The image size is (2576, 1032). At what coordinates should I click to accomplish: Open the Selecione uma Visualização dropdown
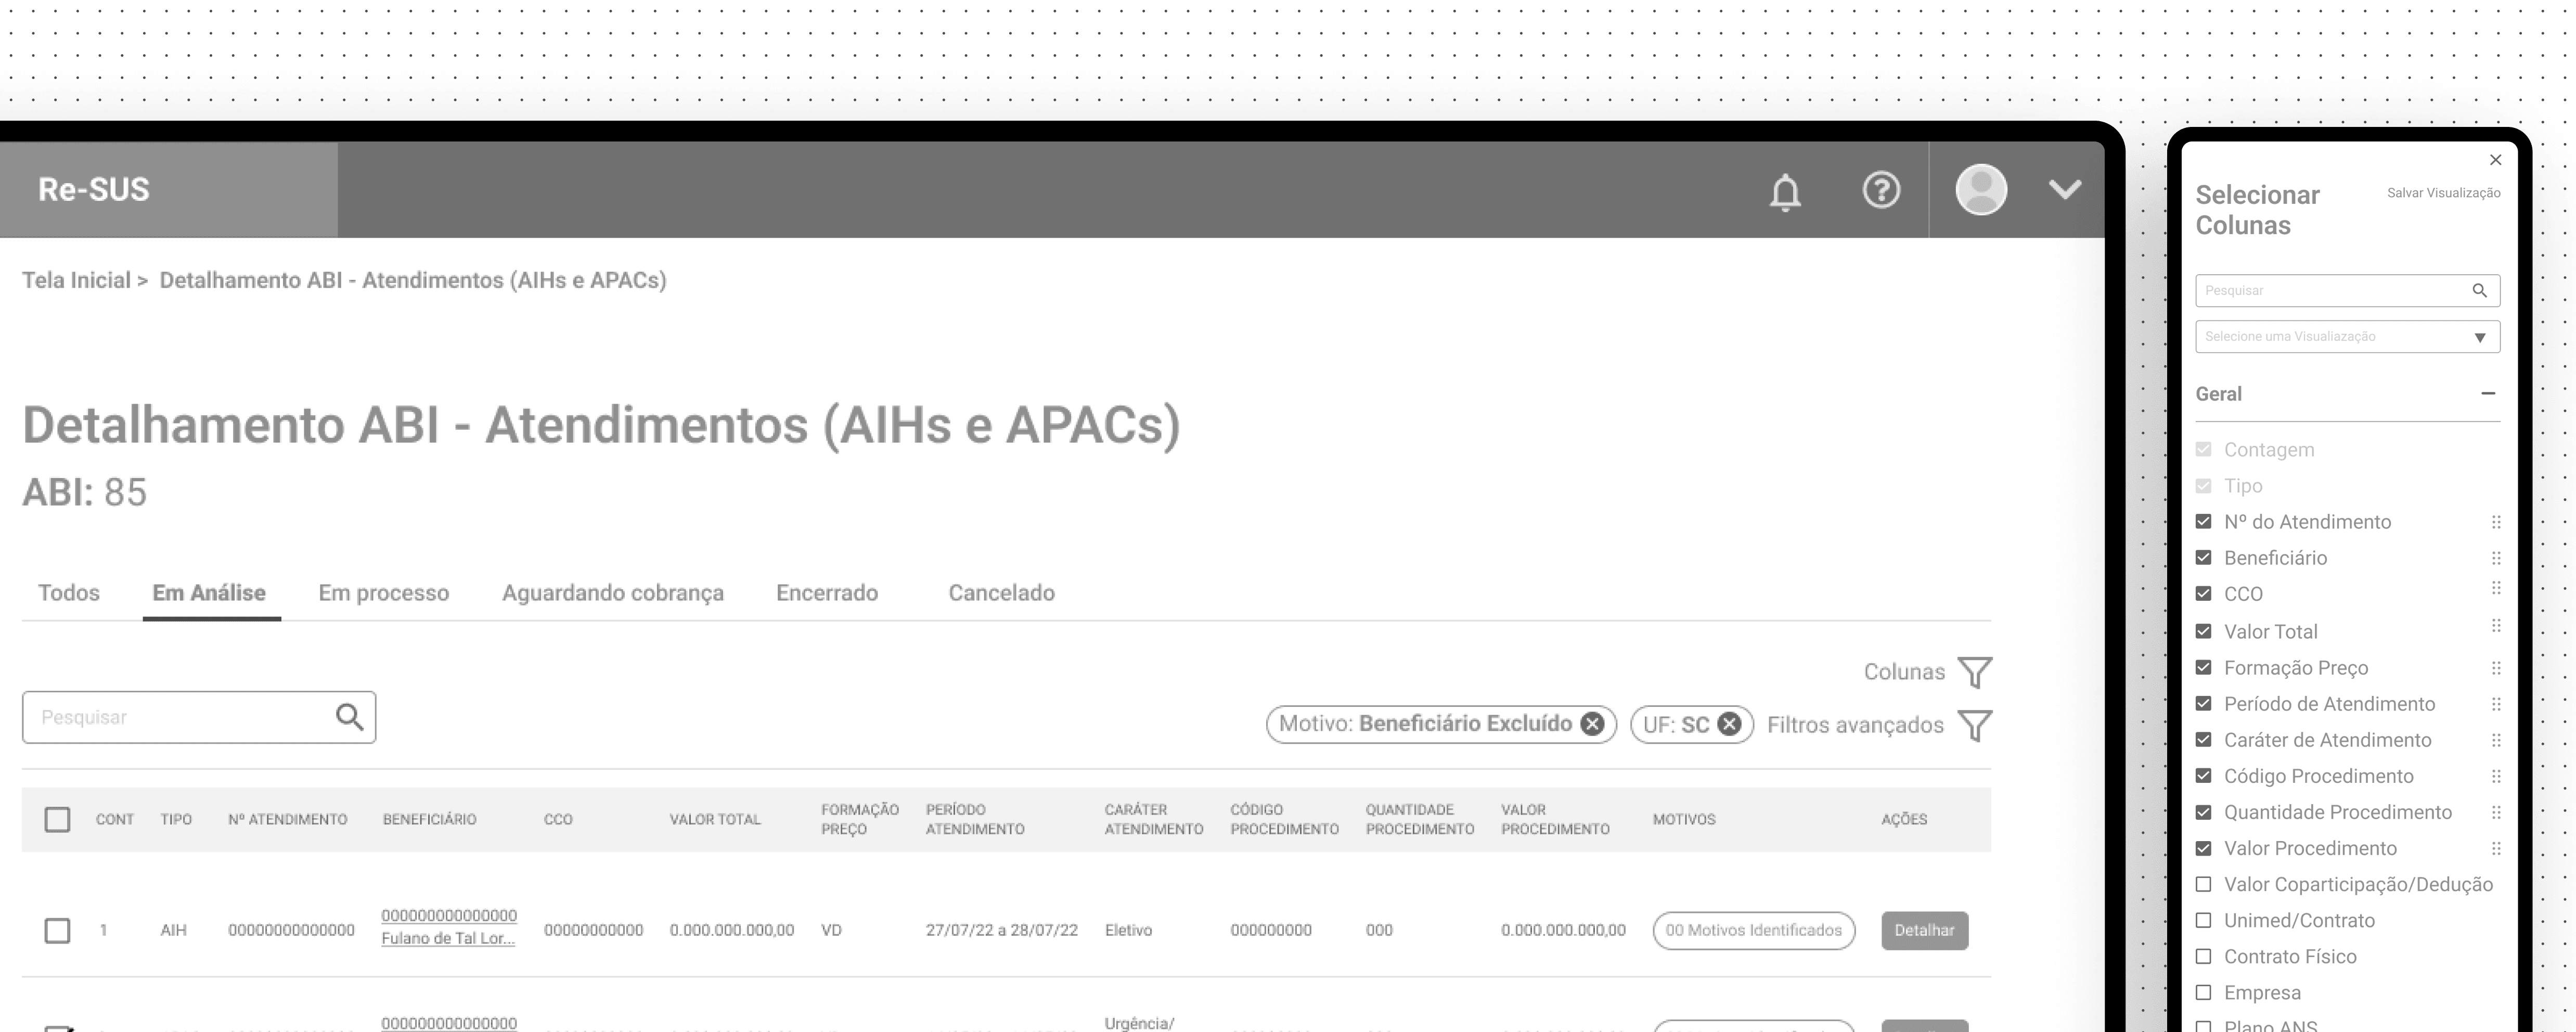[x=2347, y=337]
